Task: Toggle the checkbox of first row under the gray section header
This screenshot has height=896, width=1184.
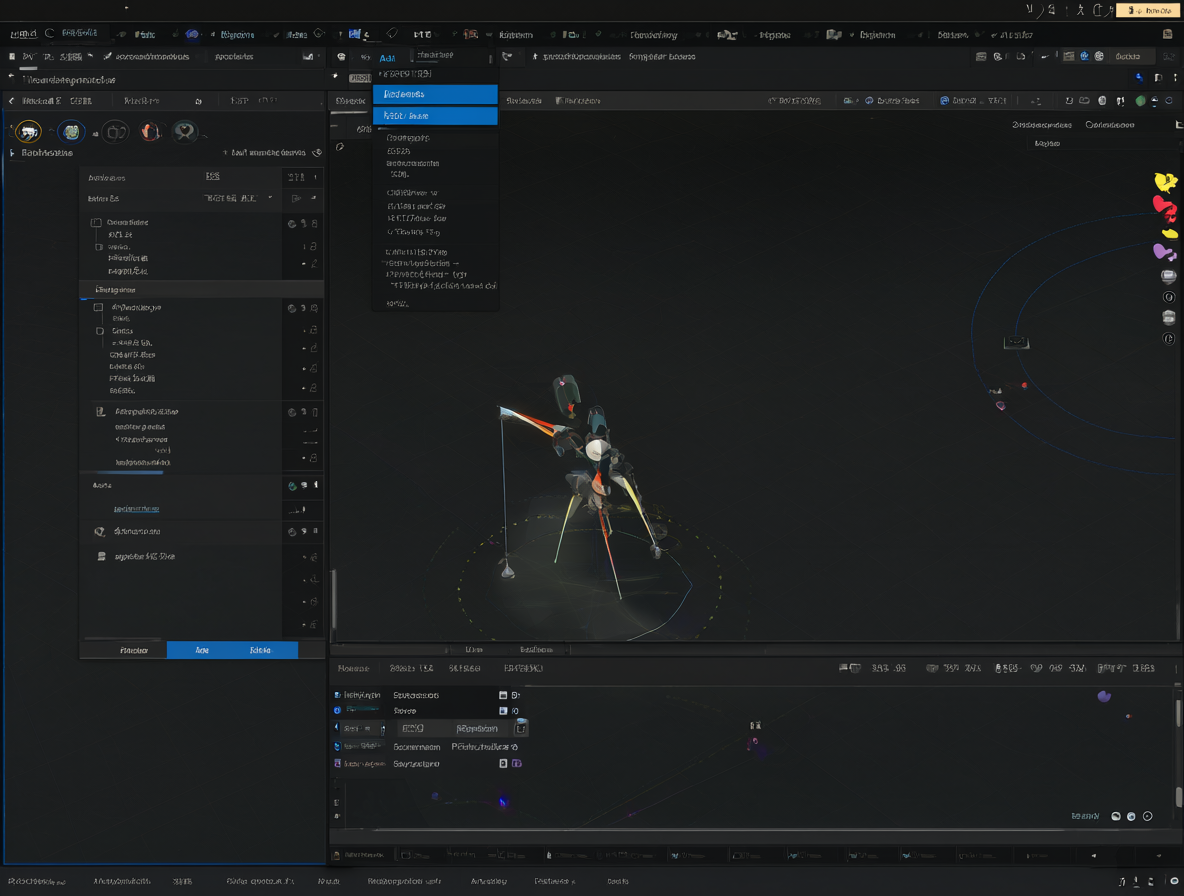Action: 98,308
